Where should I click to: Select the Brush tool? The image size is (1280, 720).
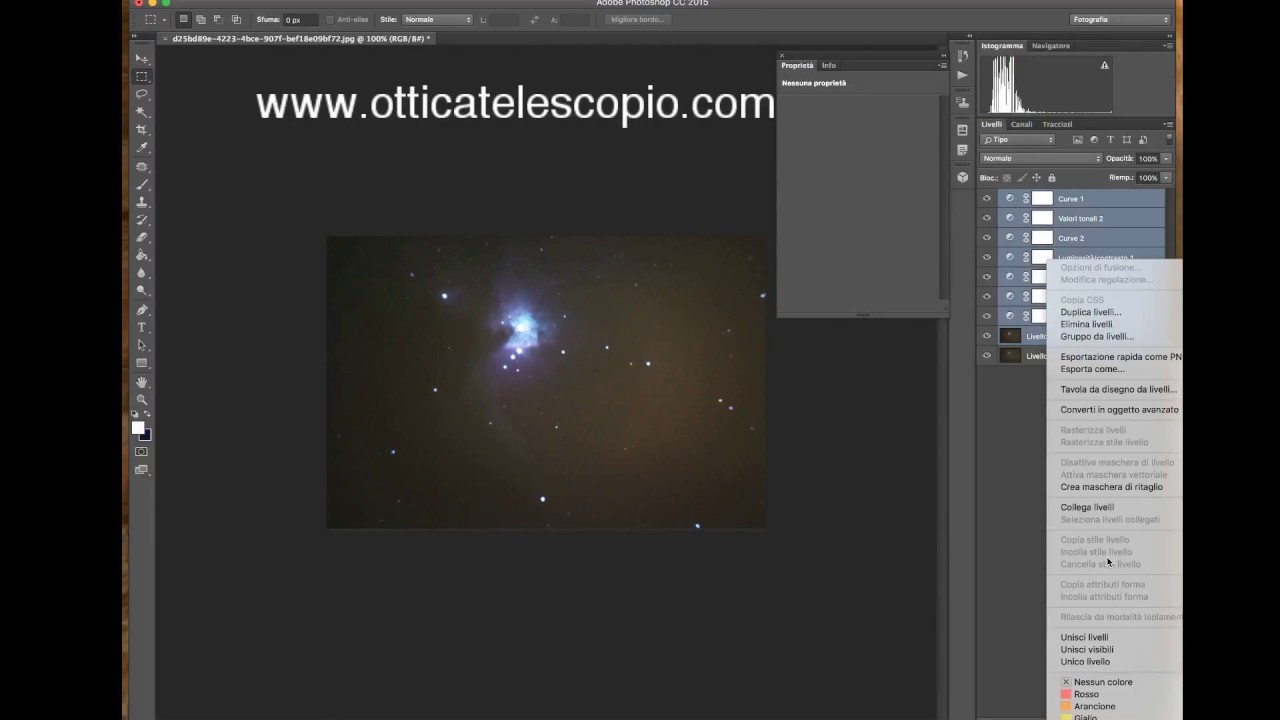[x=142, y=184]
